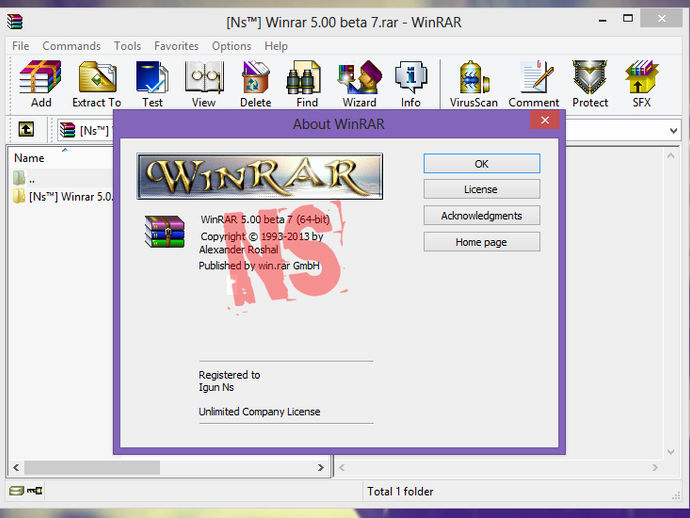The width and height of the screenshot is (690, 518).
Task: Click "WinRAR 5.00 beta 7 (64-bit)" version text
Action: tap(265, 219)
